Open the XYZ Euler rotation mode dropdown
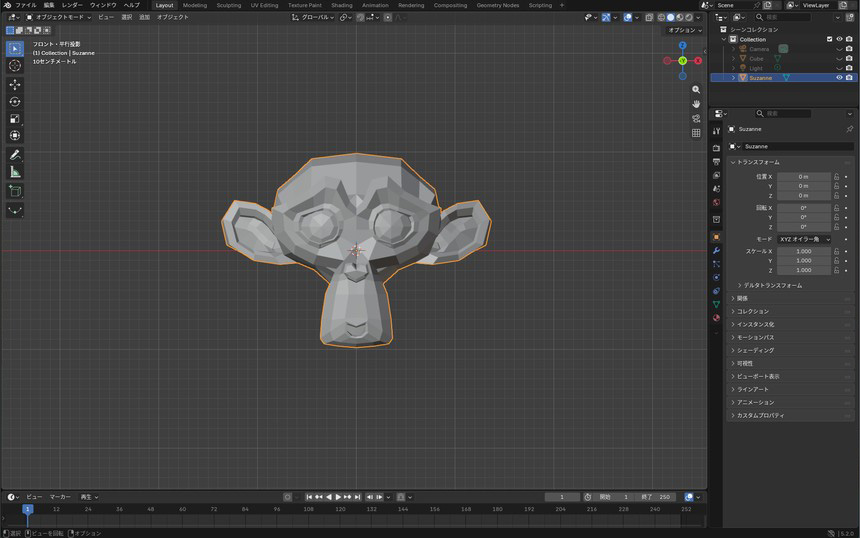860x538 pixels. [x=805, y=239]
